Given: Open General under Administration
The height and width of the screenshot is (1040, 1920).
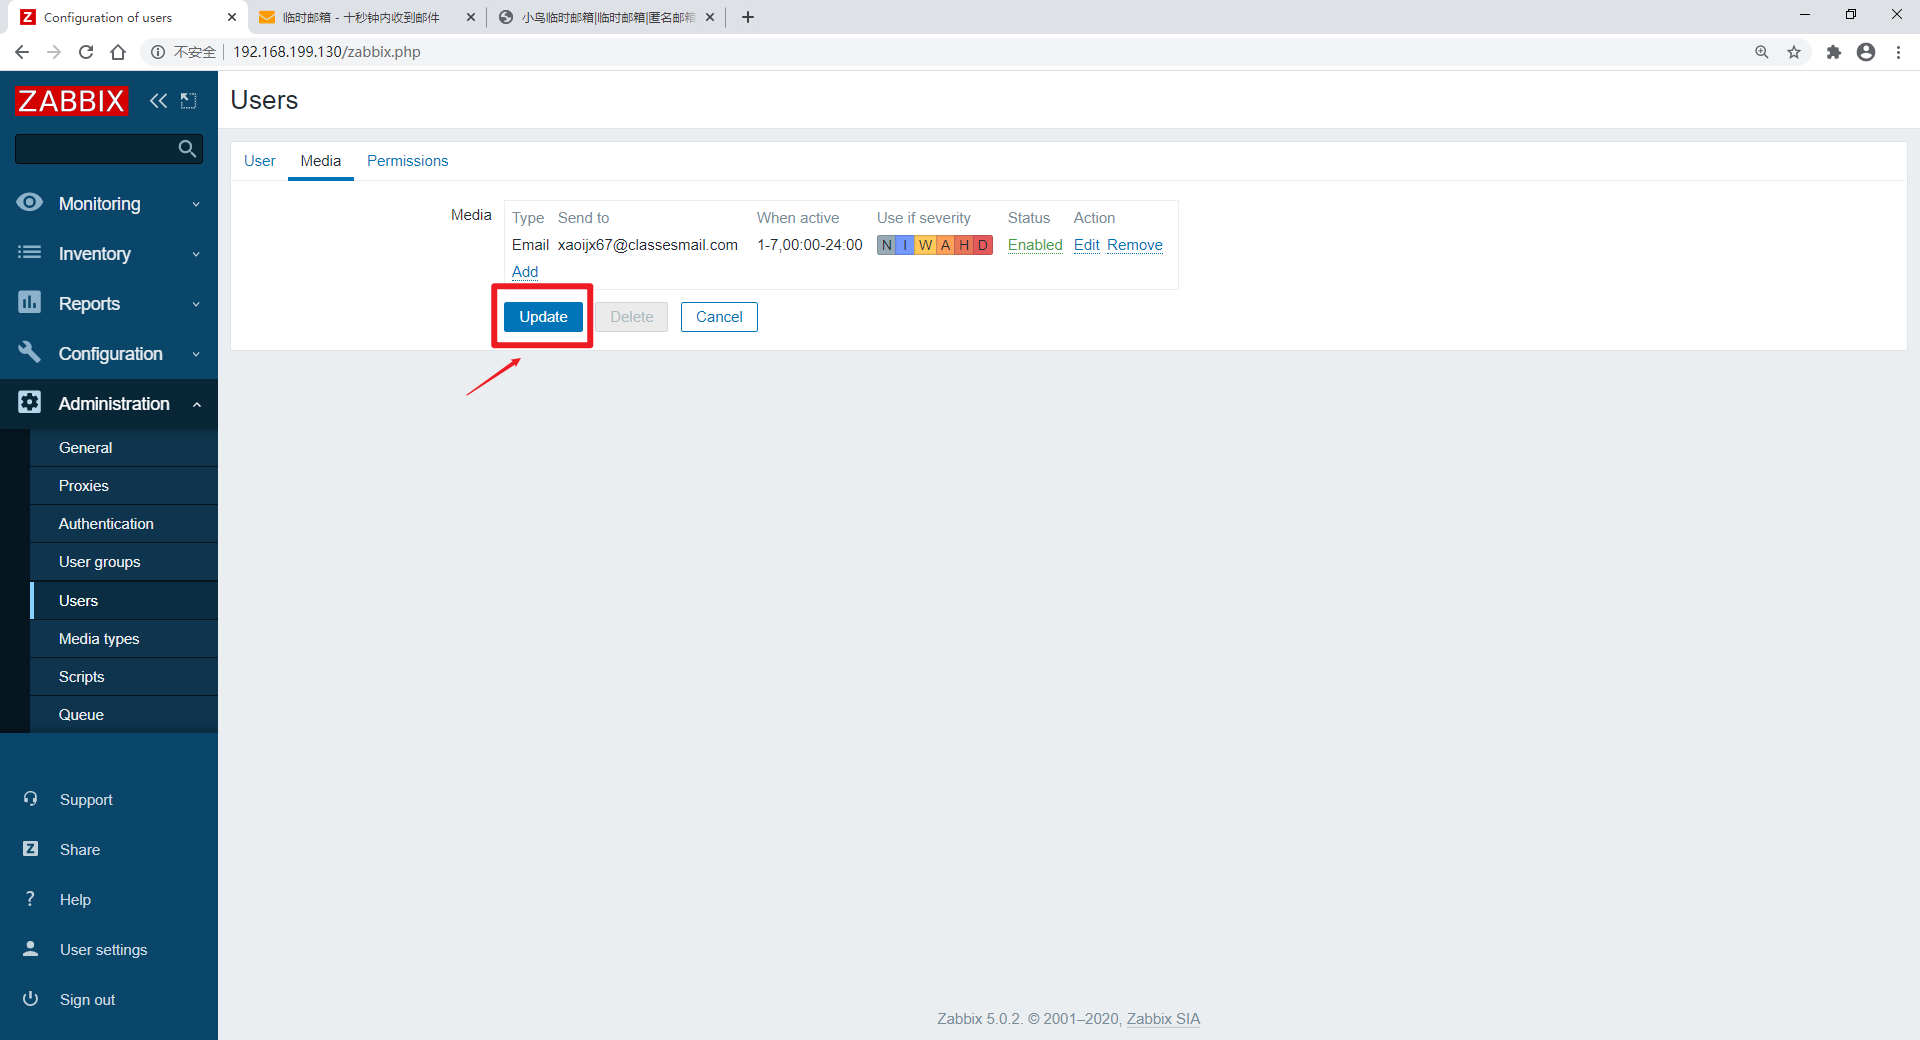Looking at the screenshot, I should [124, 448].
